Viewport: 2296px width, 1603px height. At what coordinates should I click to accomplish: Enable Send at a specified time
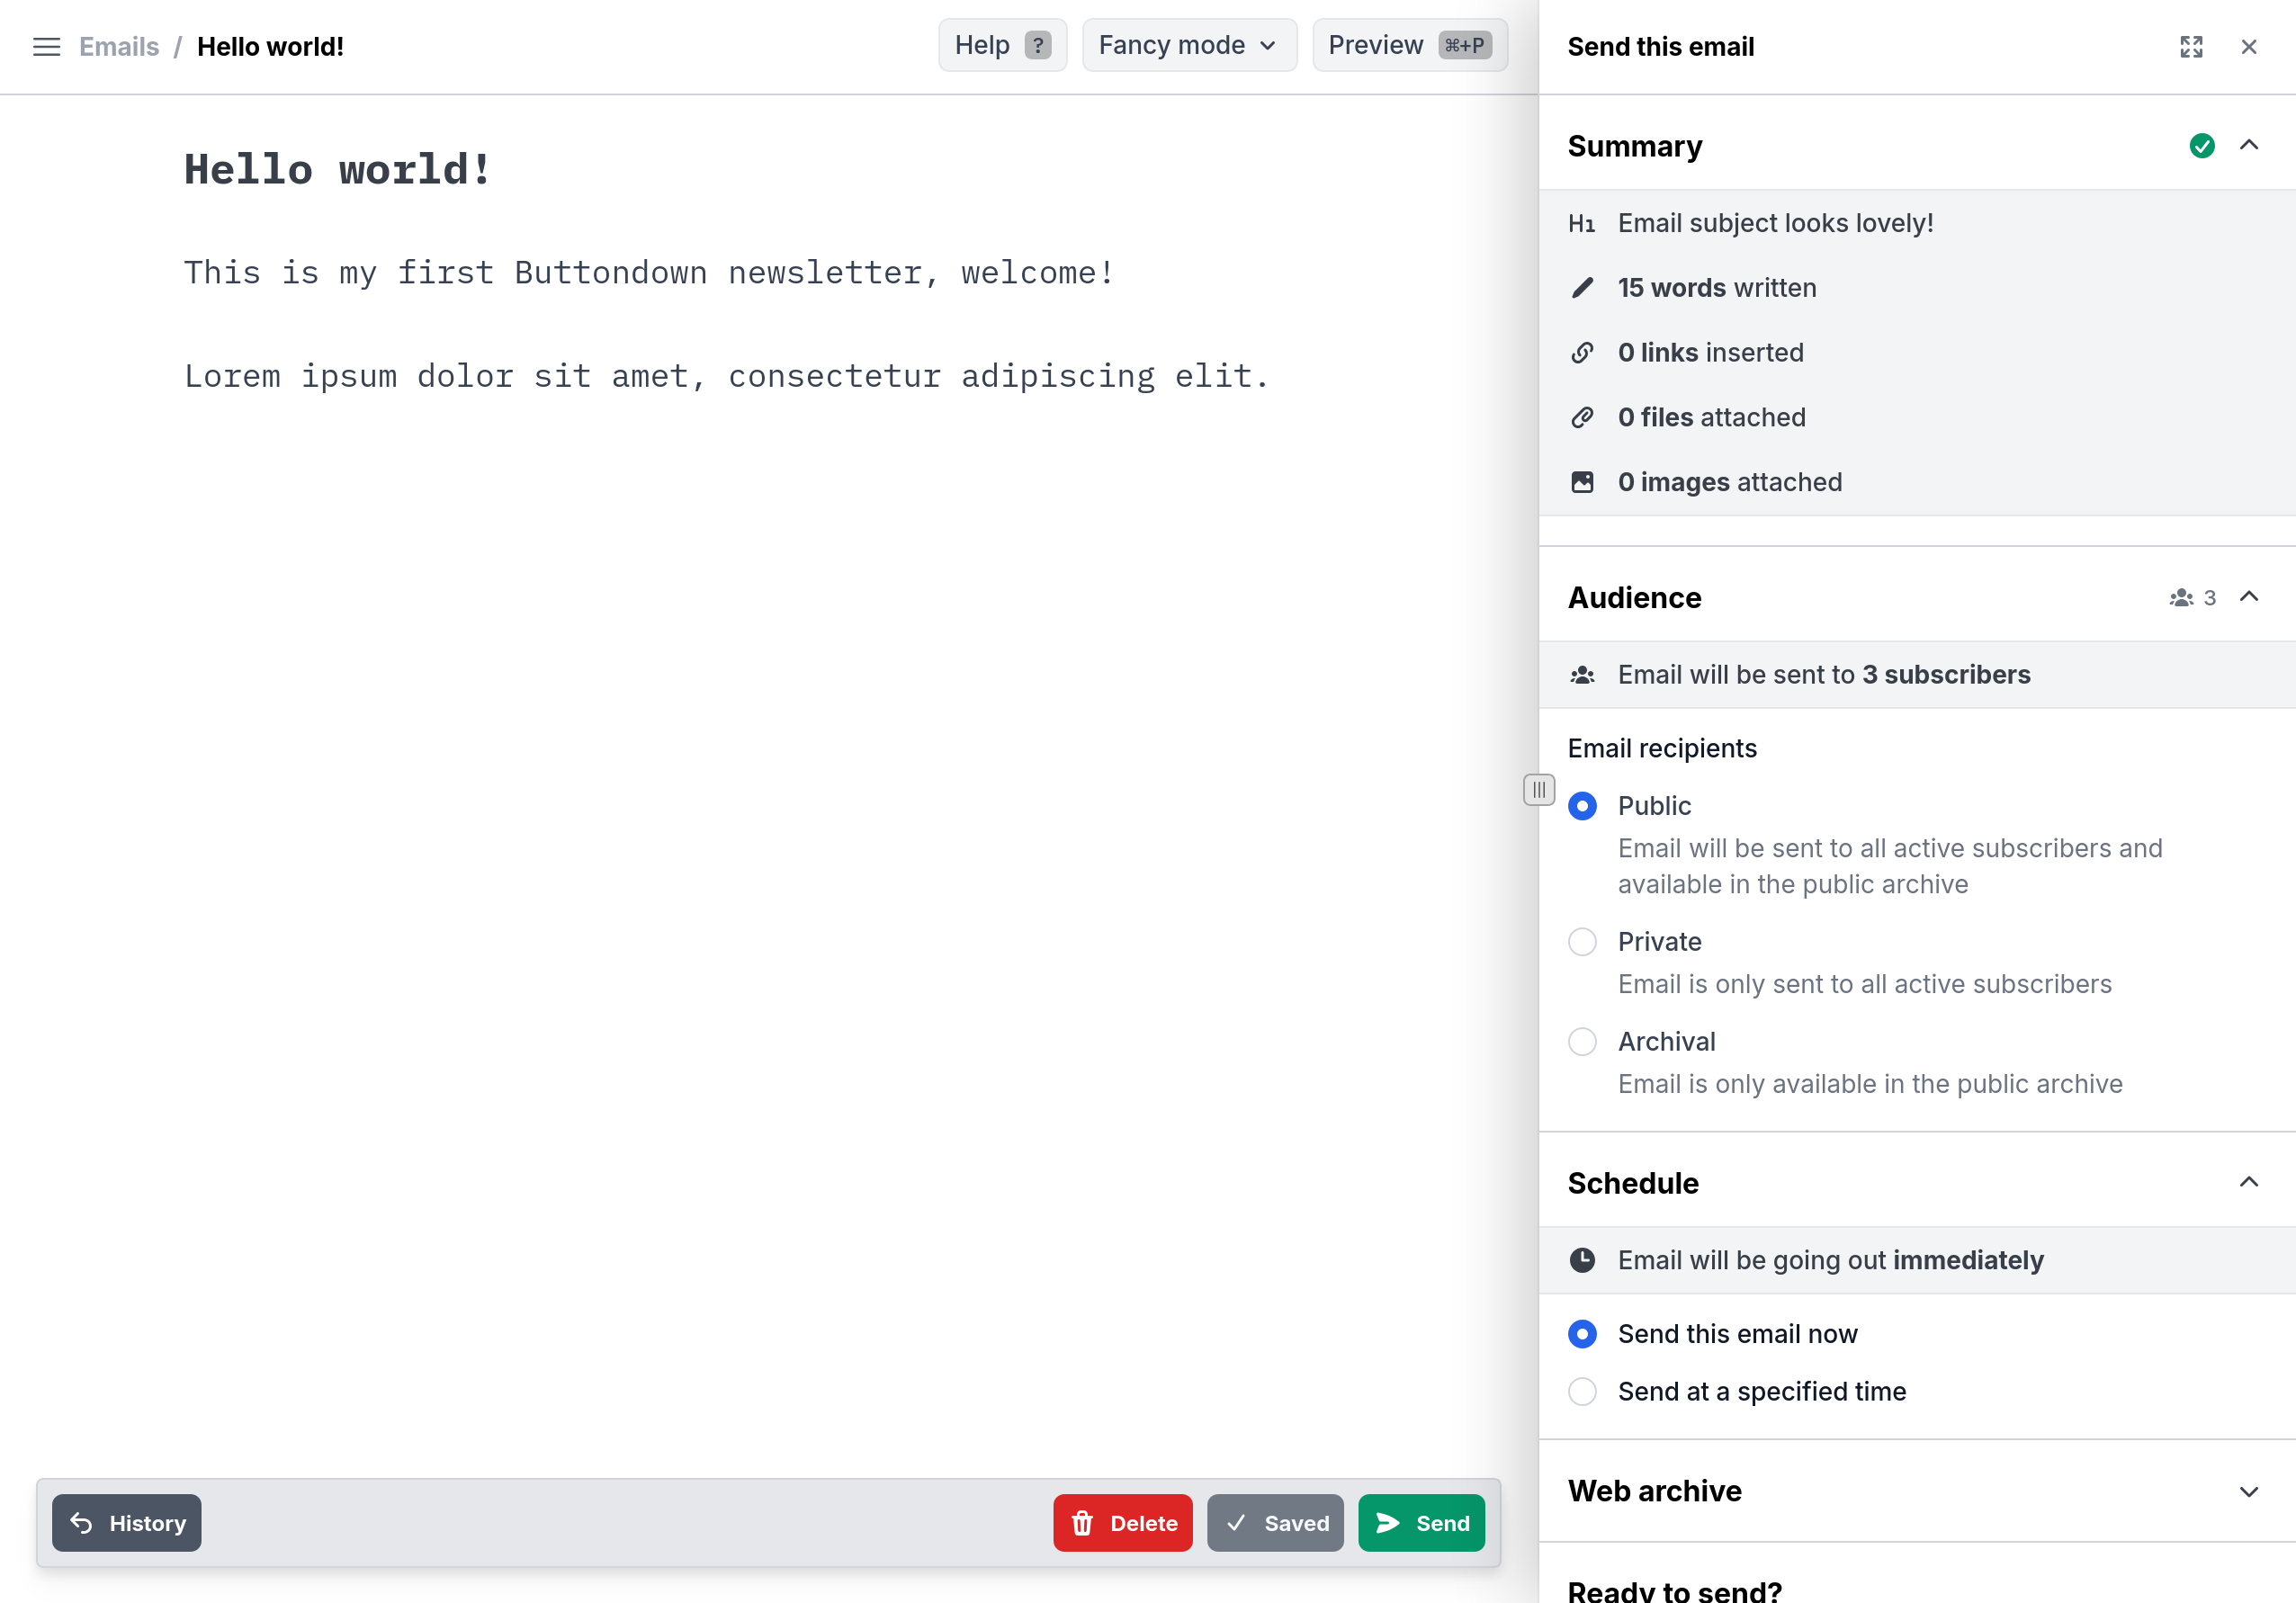pos(1583,1392)
